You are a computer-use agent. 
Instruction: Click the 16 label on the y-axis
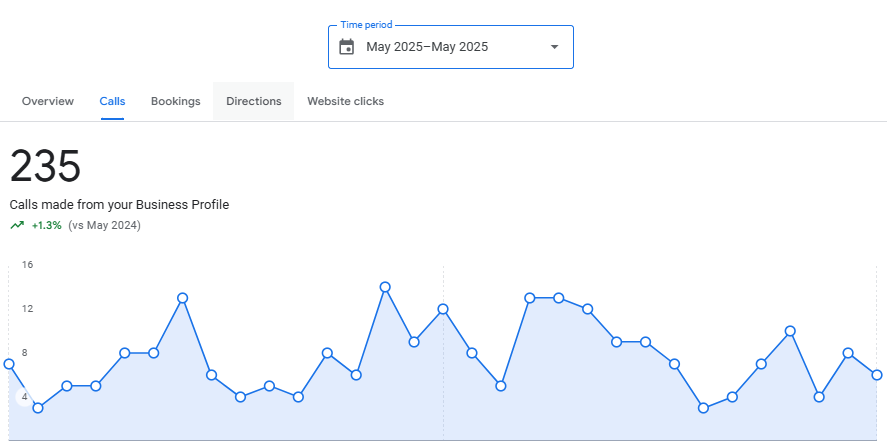[28, 265]
